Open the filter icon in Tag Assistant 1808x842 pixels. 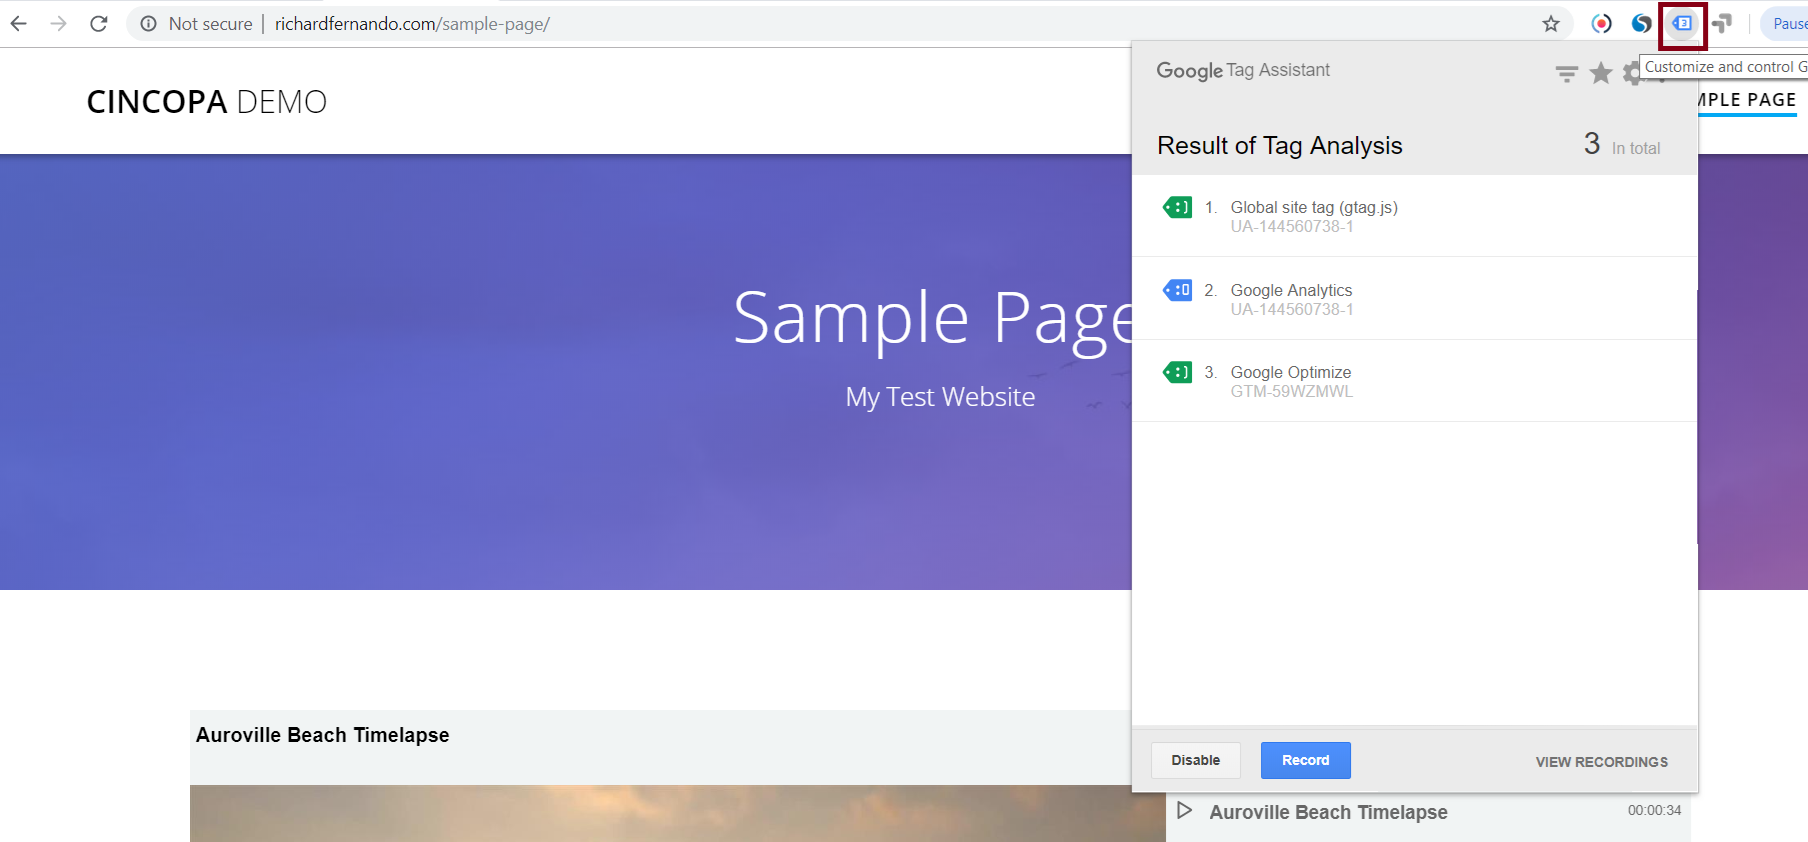pos(1566,74)
